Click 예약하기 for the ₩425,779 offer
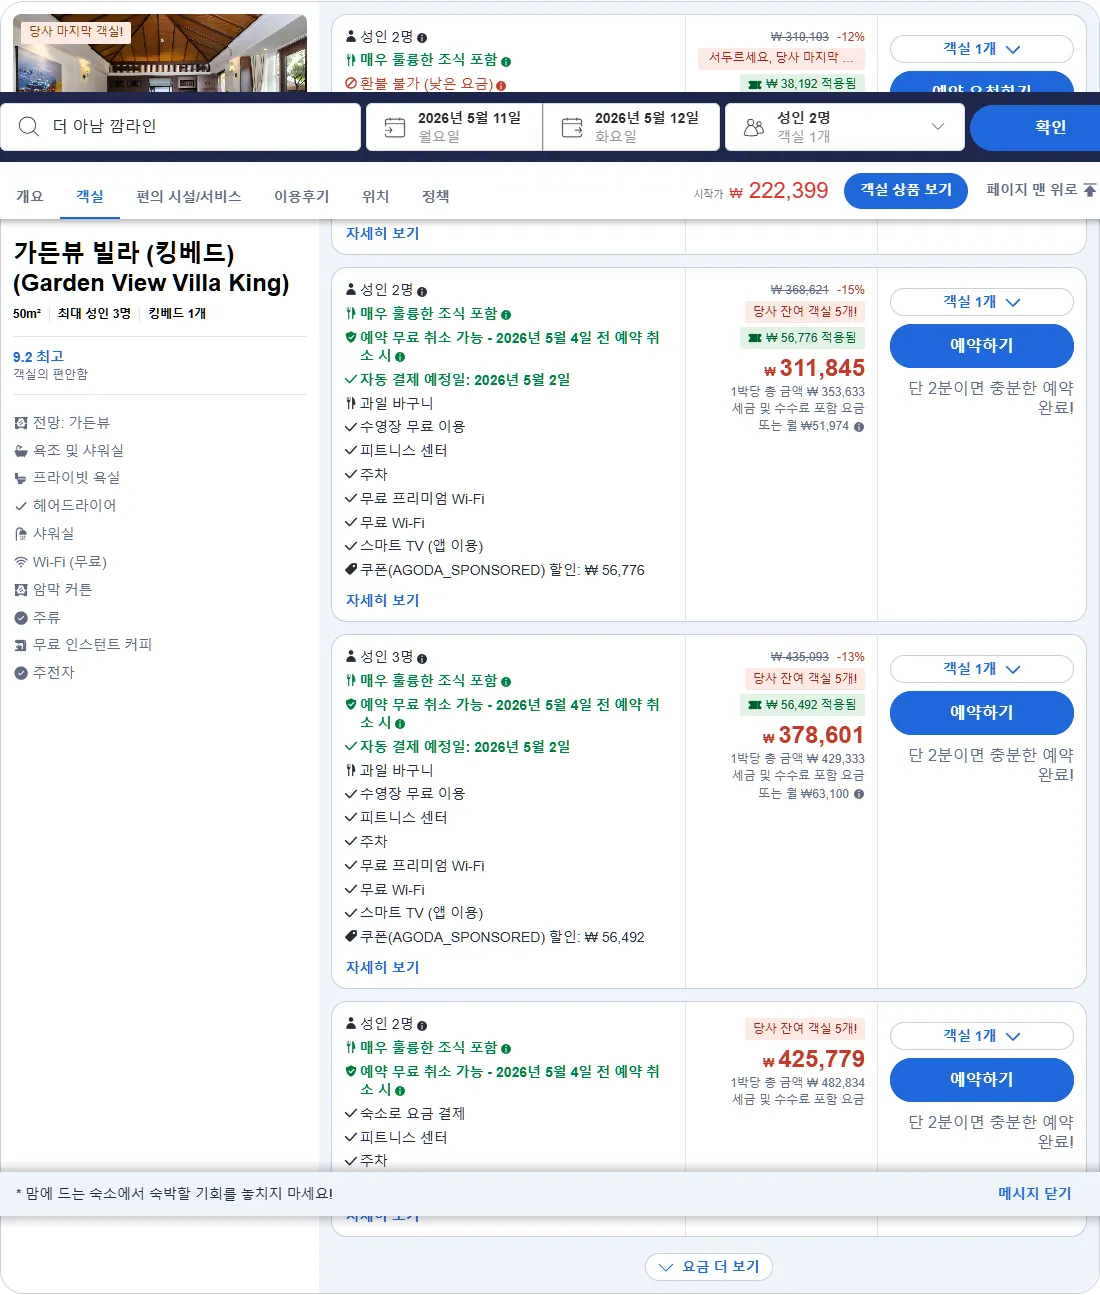The image size is (1100, 1295). point(982,1080)
